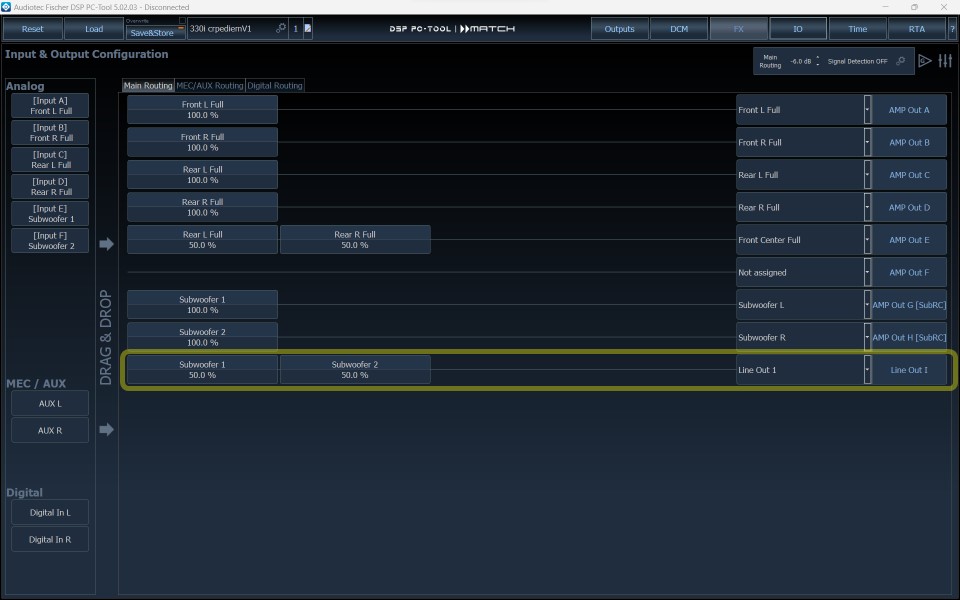
Task: Open help with the question mark button
Action: click(952, 29)
